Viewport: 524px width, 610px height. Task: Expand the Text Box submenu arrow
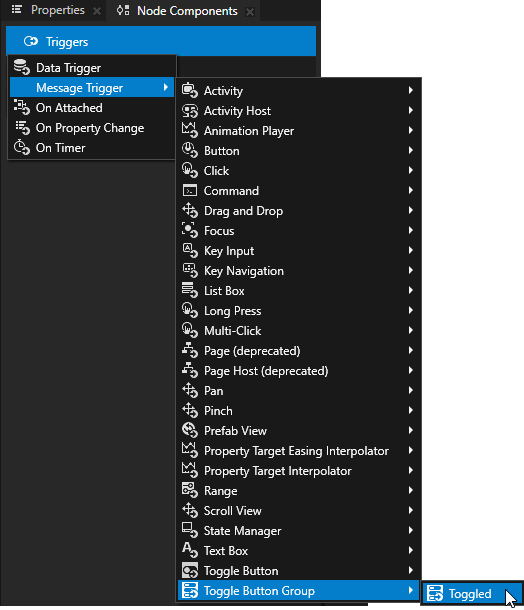[x=411, y=550]
